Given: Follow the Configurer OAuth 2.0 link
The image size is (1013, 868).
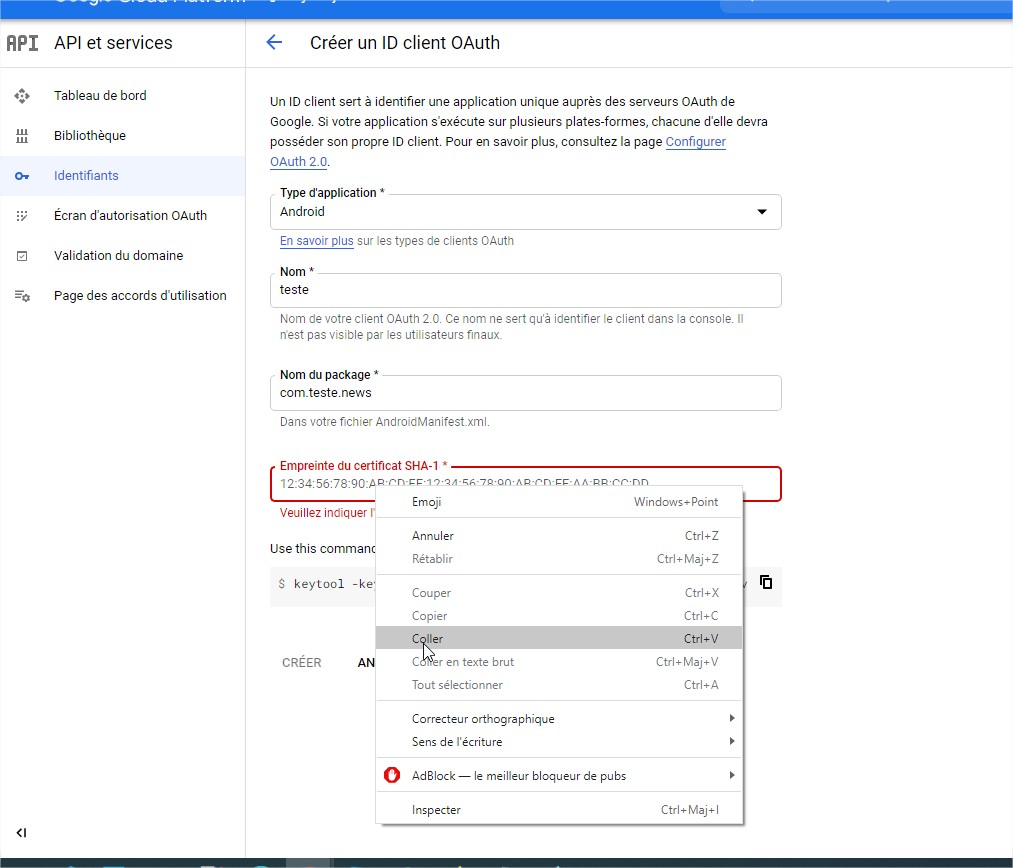Looking at the screenshot, I should pyautogui.click(x=695, y=141).
